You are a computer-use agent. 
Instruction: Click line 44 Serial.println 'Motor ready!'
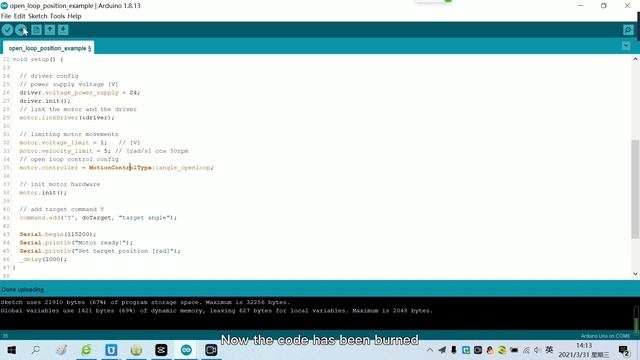[x=76, y=242]
